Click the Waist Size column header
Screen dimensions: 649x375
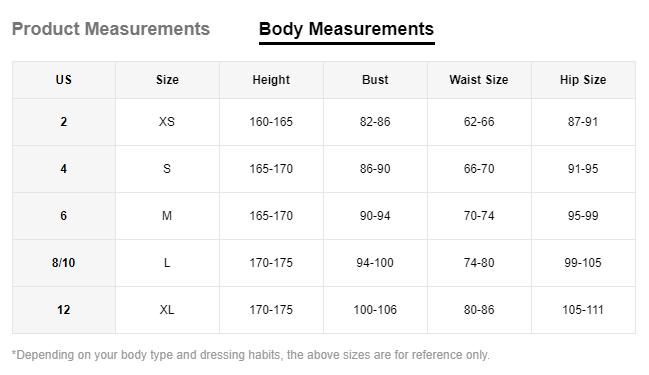pyautogui.click(x=479, y=80)
